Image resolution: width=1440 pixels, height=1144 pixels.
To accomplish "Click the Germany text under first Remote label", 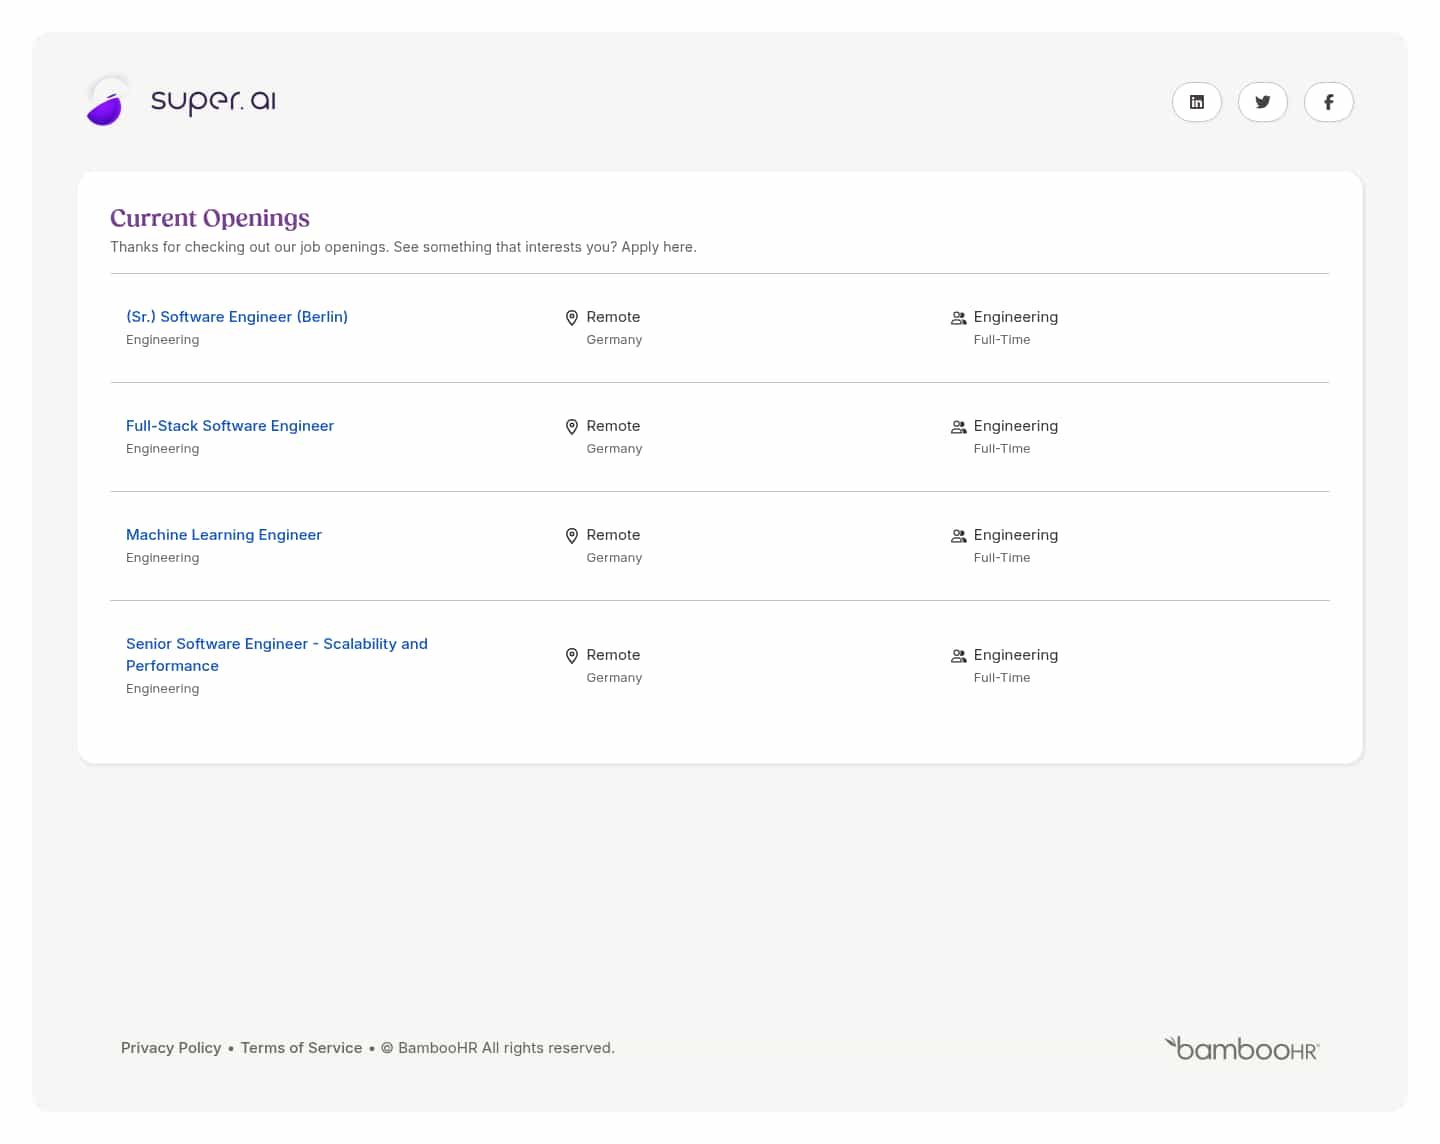I will (x=614, y=340).
